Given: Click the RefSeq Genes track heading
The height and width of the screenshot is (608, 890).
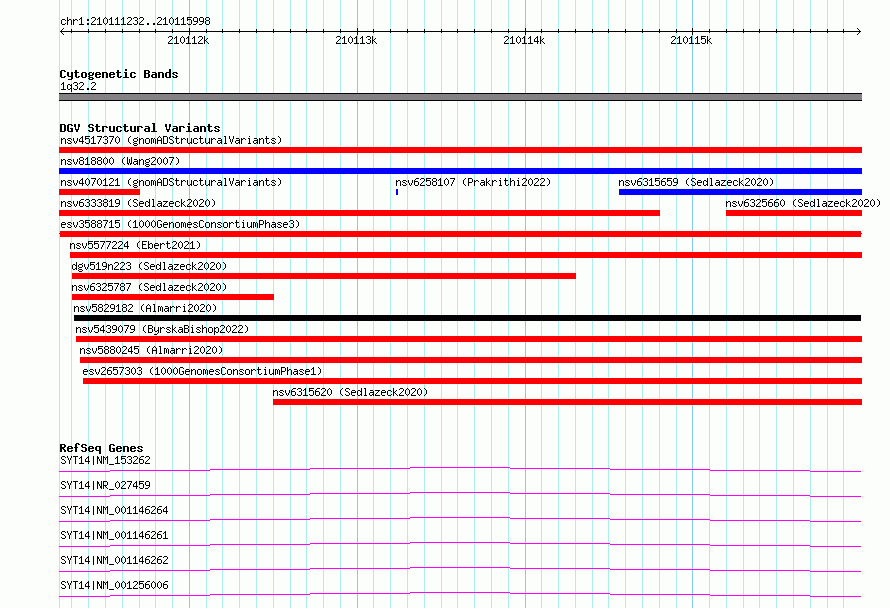Looking at the screenshot, I should (101, 448).
